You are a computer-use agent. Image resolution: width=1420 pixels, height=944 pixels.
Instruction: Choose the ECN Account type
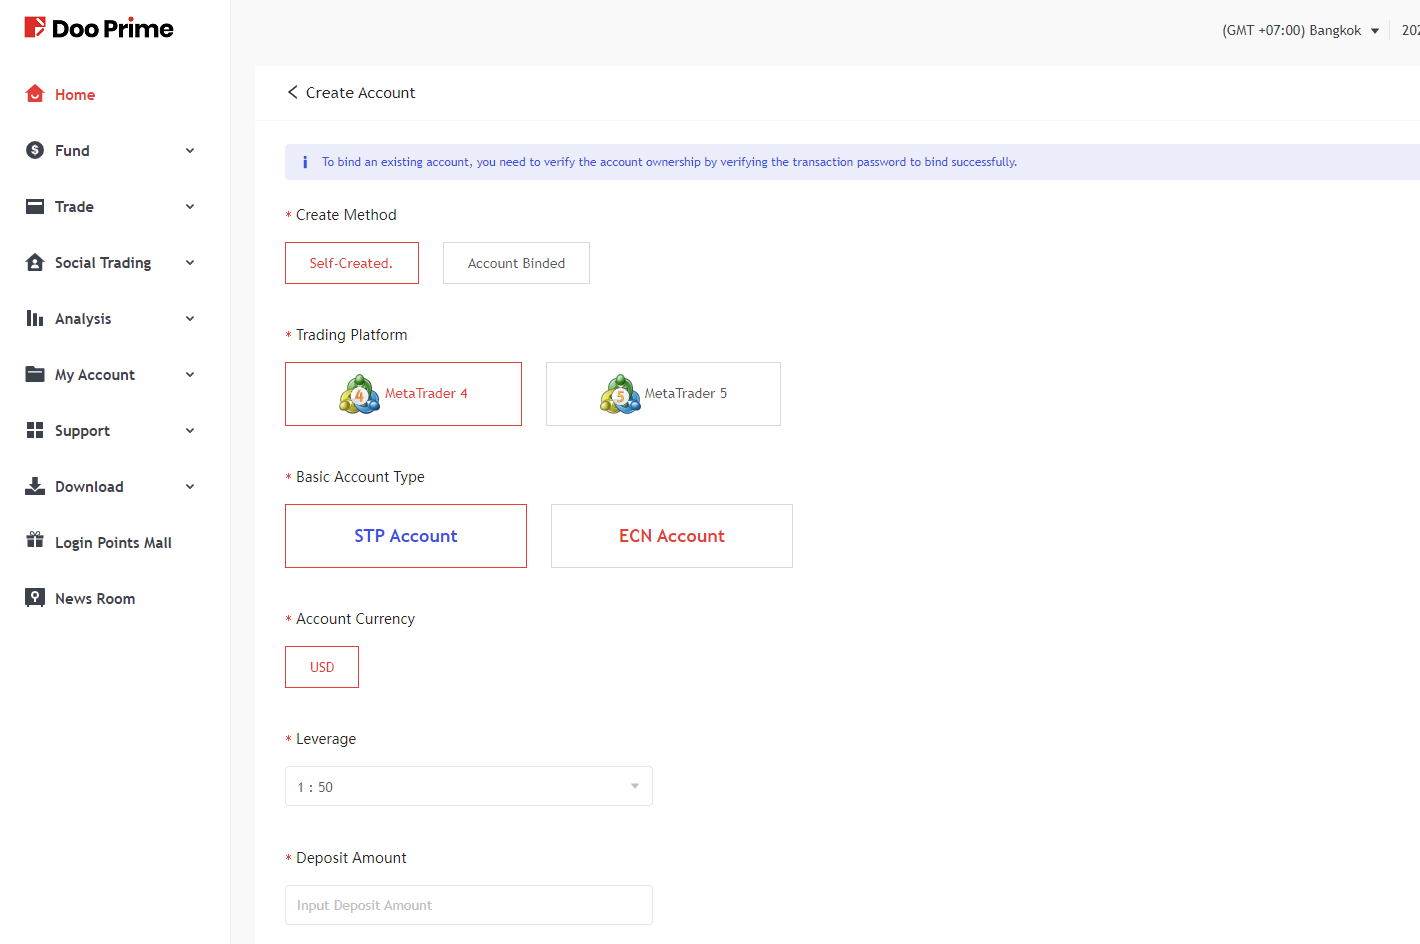[x=671, y=536]
